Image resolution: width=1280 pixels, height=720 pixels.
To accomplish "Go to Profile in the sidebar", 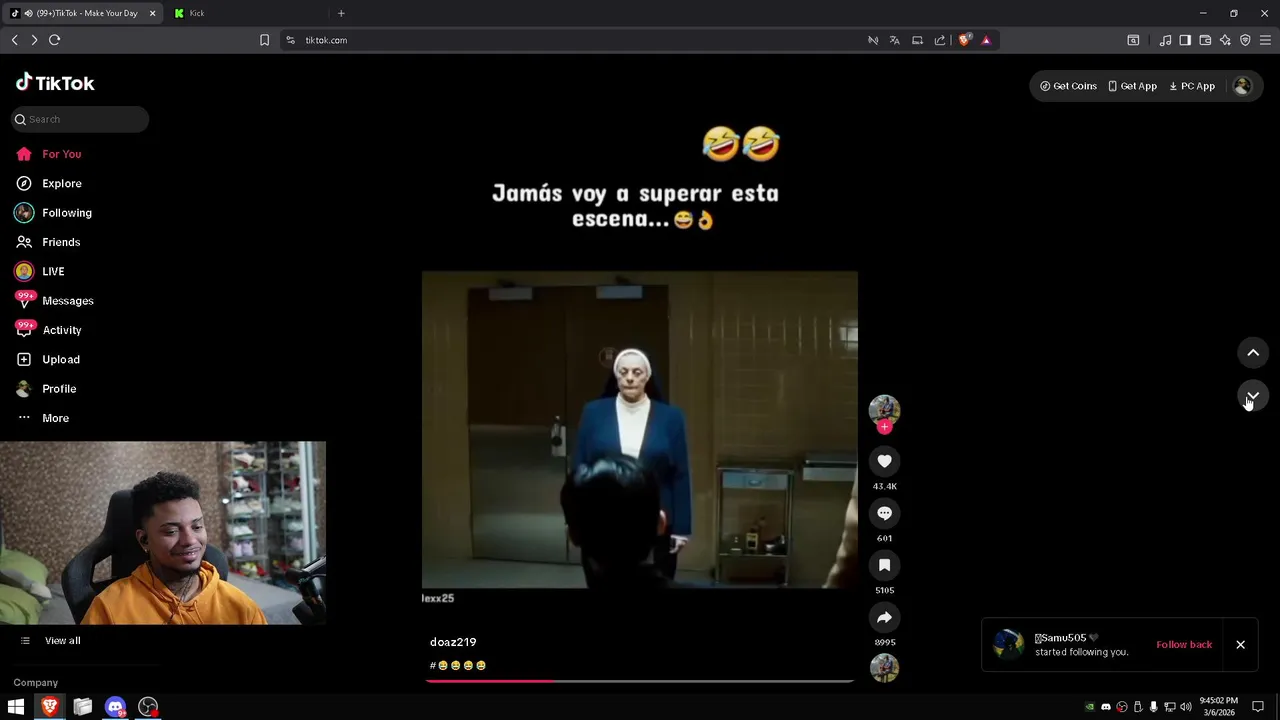I will pos(45,388).
